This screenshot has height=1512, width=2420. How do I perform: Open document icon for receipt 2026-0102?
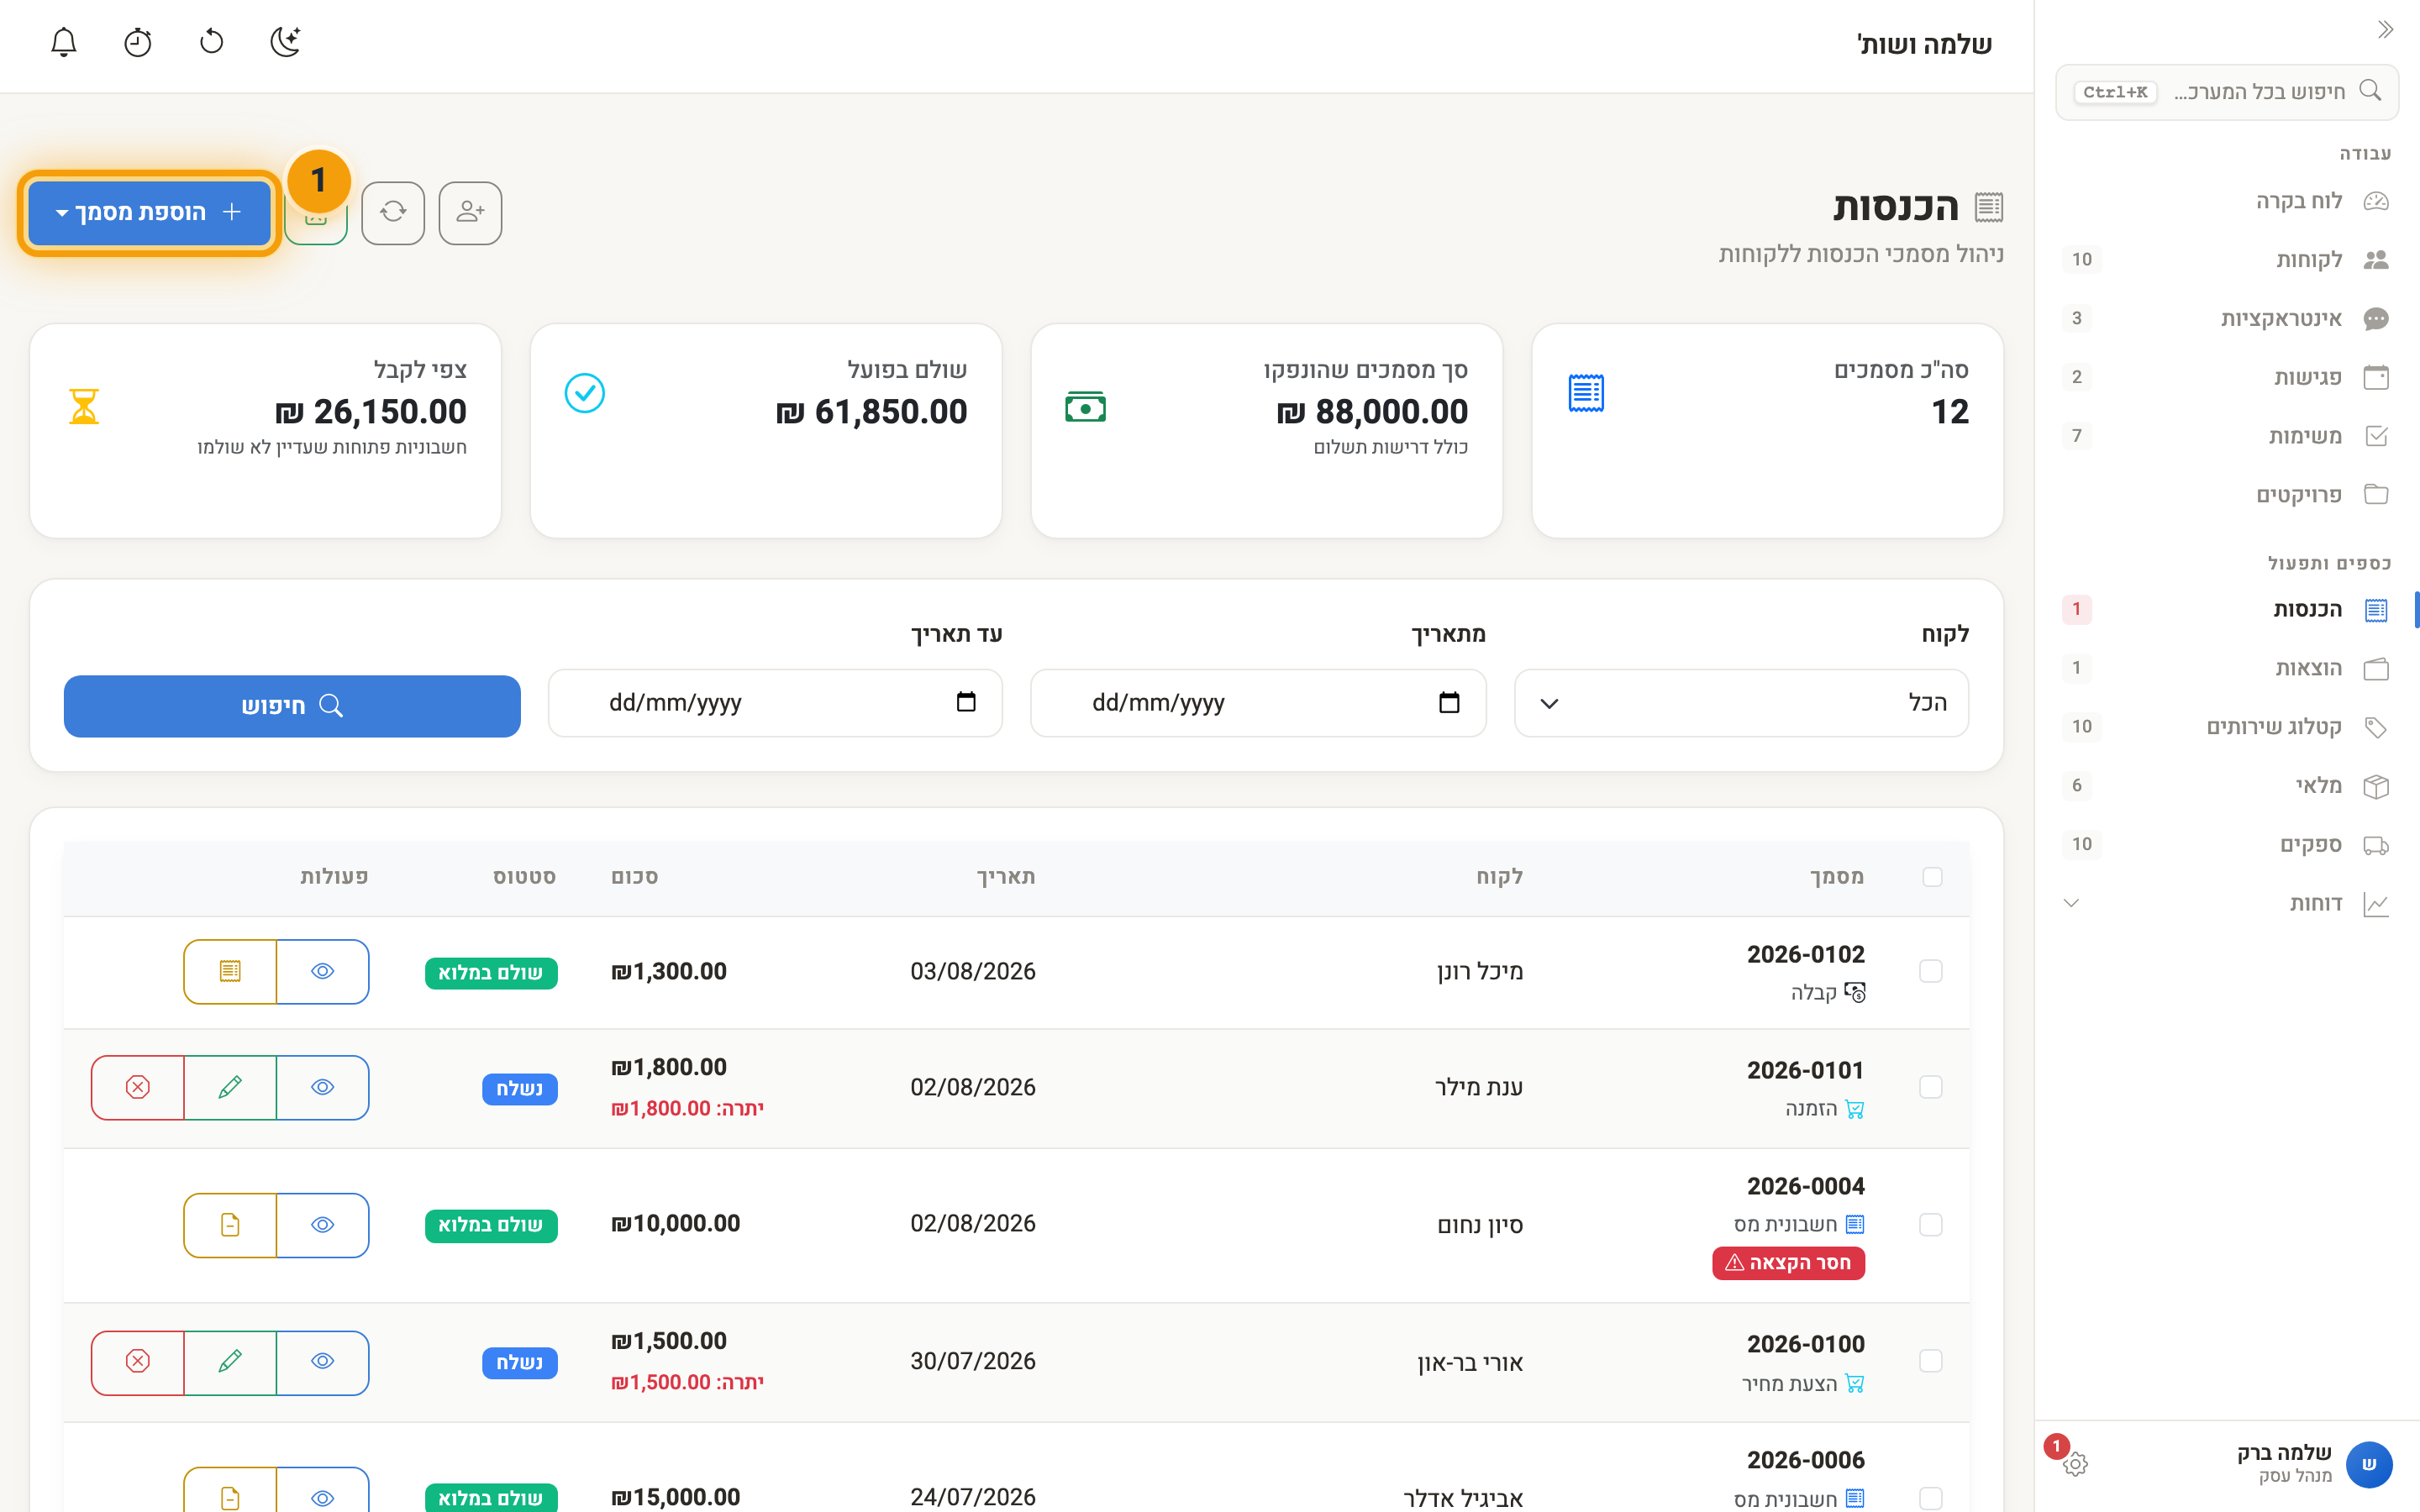tap(230, 971)
